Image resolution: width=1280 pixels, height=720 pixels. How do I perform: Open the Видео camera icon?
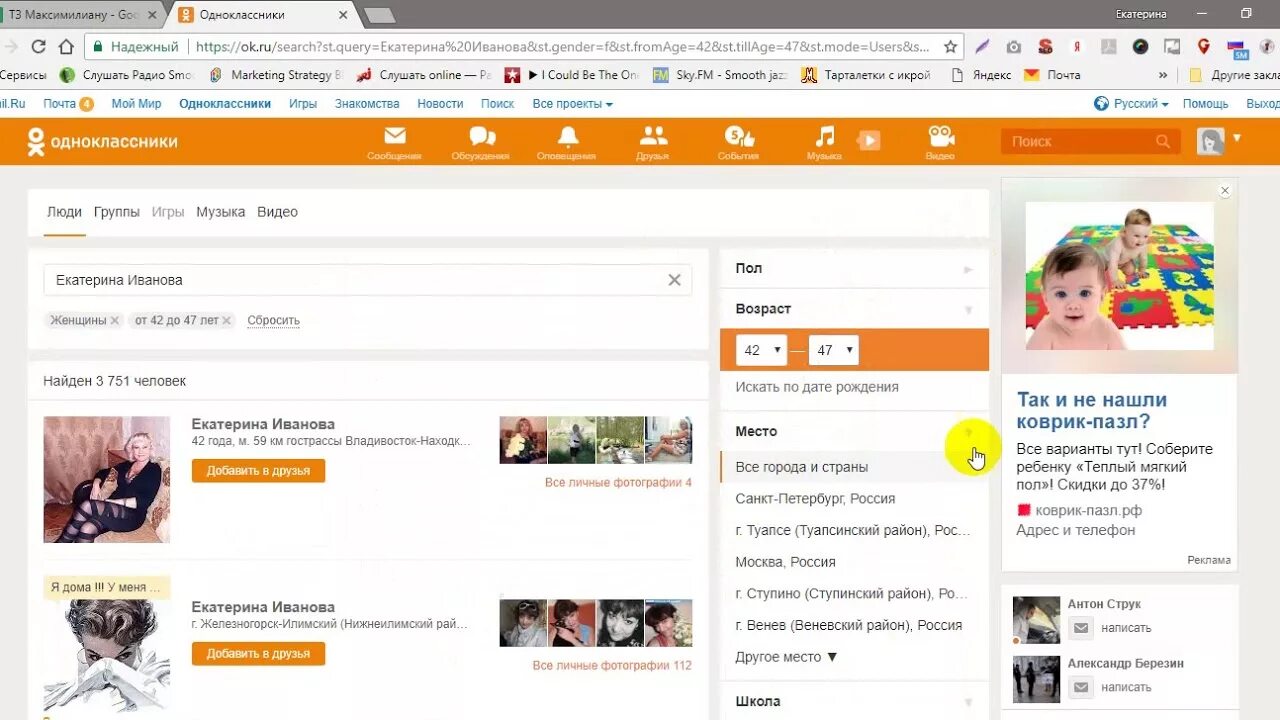(940, 142)
